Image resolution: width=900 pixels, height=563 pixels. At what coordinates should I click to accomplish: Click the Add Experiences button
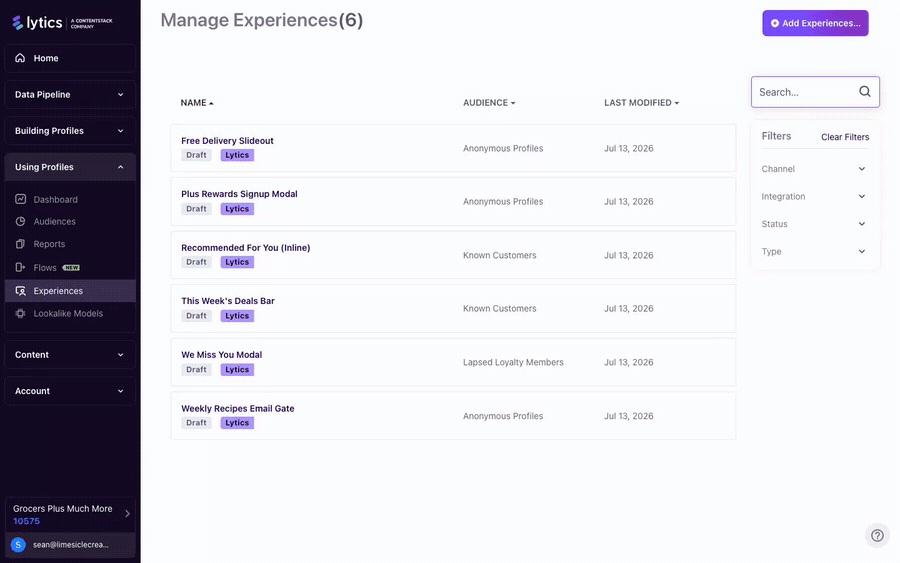(x=815, y=23)
